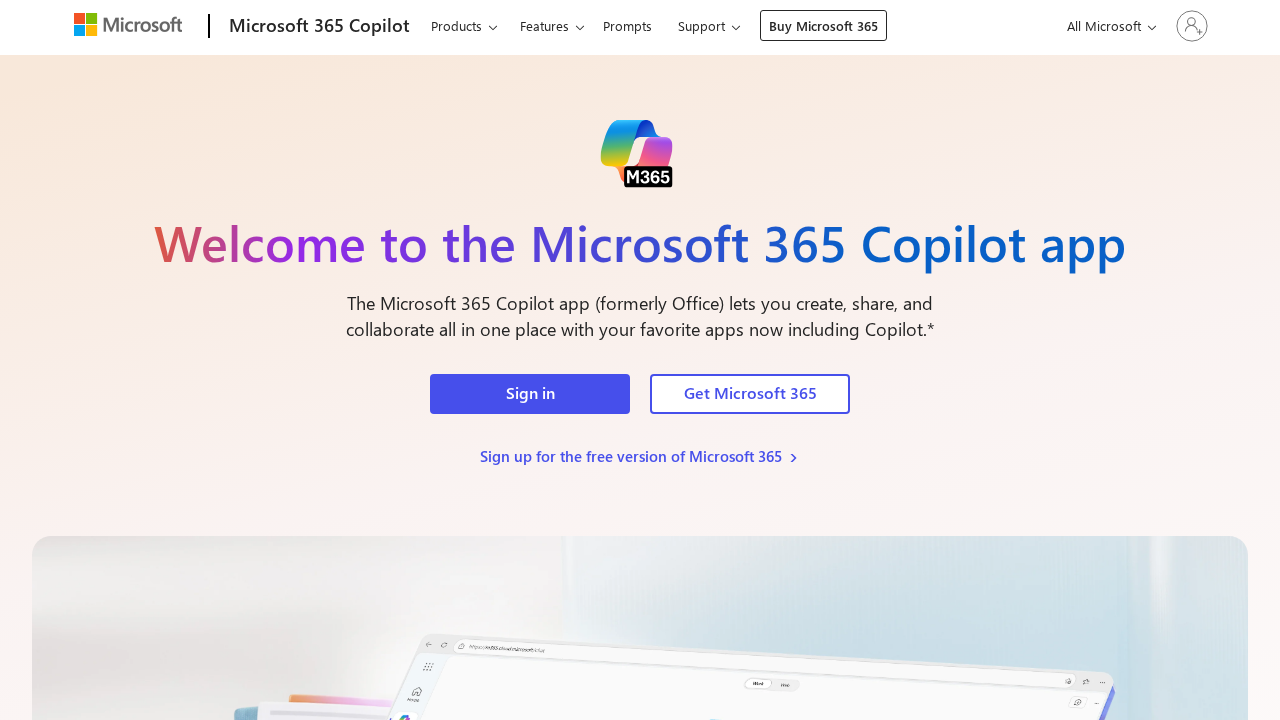Click the Features dropdown chevron icon
Viewport: 1280px width, 720px height.
(578, 26)
